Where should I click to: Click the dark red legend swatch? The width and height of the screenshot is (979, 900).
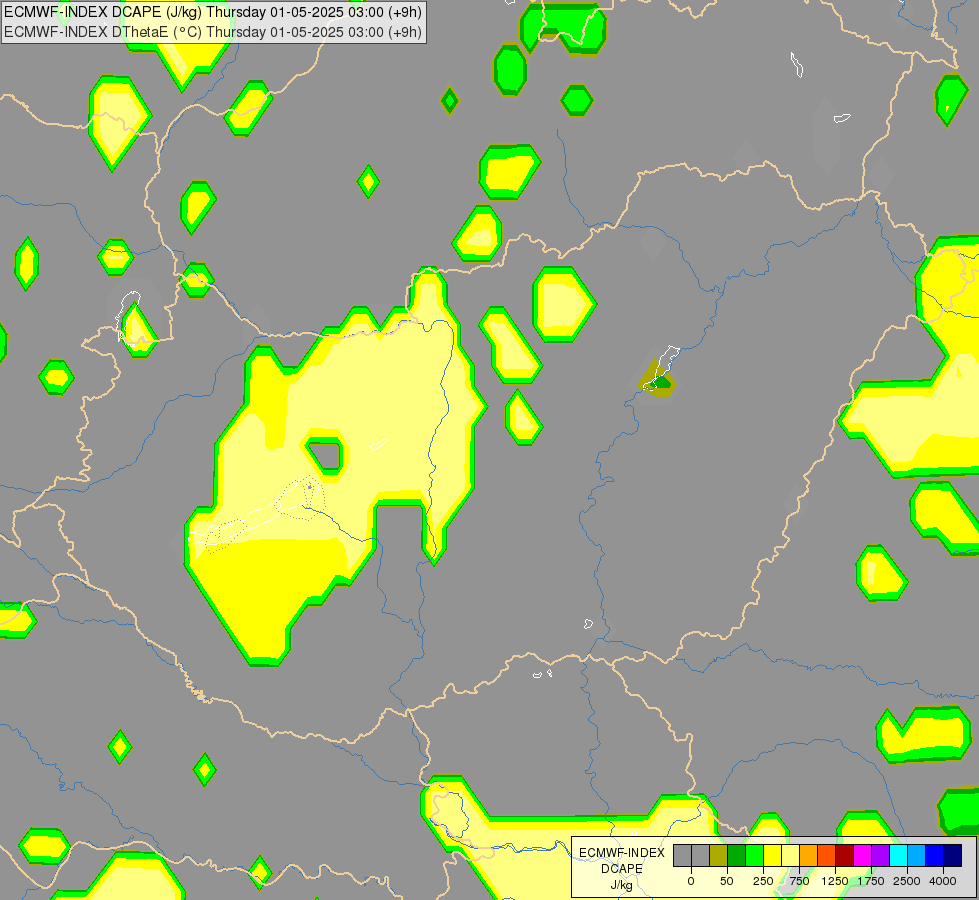845,855
